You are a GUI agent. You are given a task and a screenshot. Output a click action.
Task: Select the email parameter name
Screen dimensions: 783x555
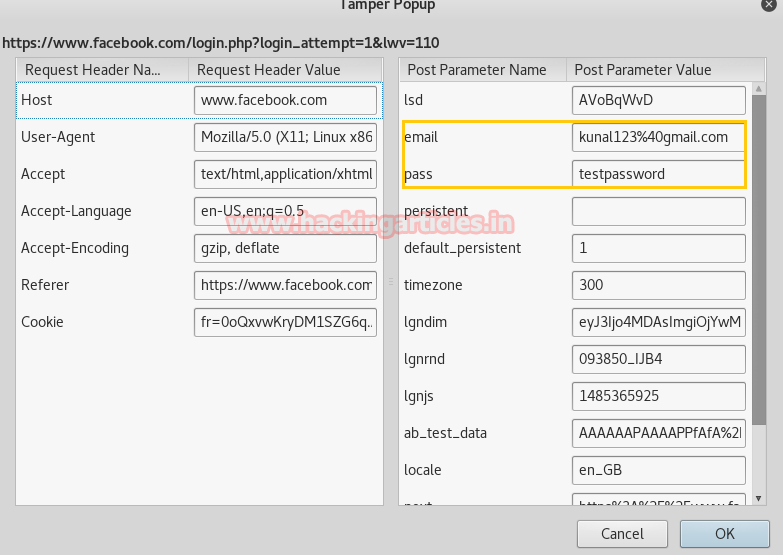tap(421, 137)
